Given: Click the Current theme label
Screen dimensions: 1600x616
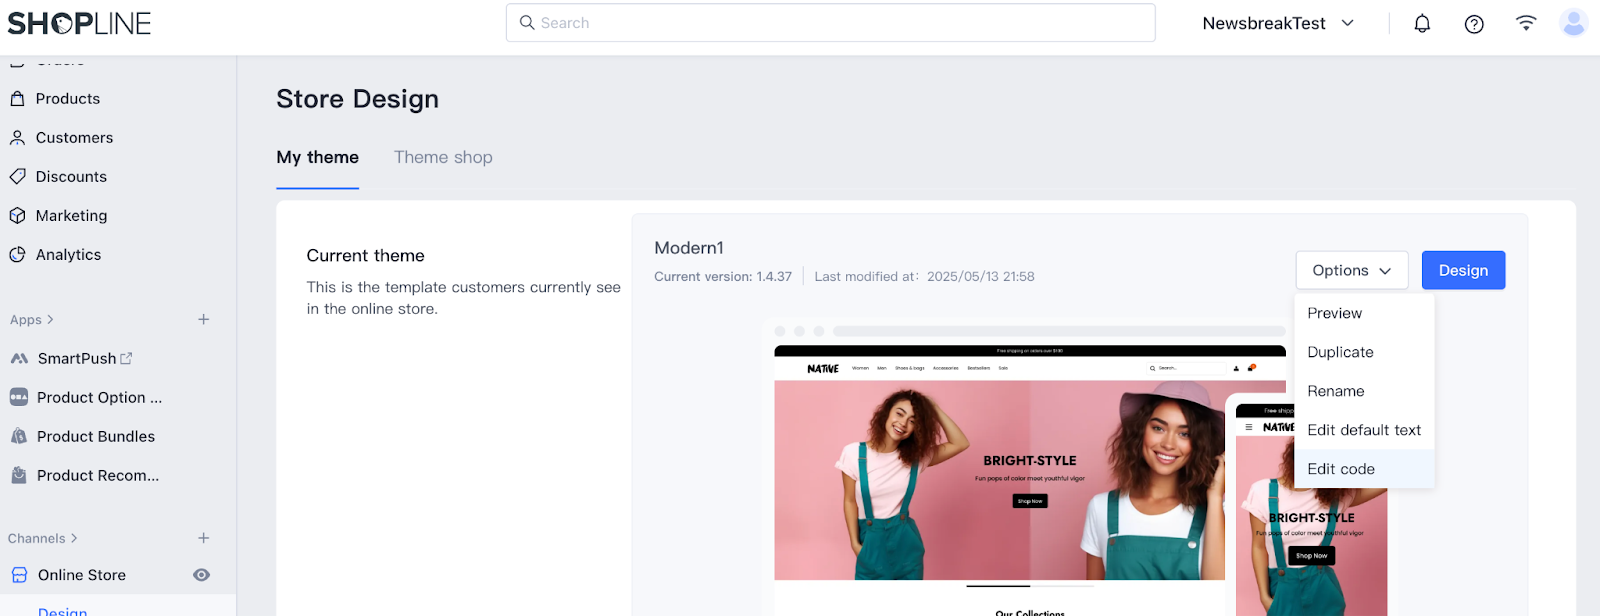Looking at the screenshot, I should [x=365, y=256].
